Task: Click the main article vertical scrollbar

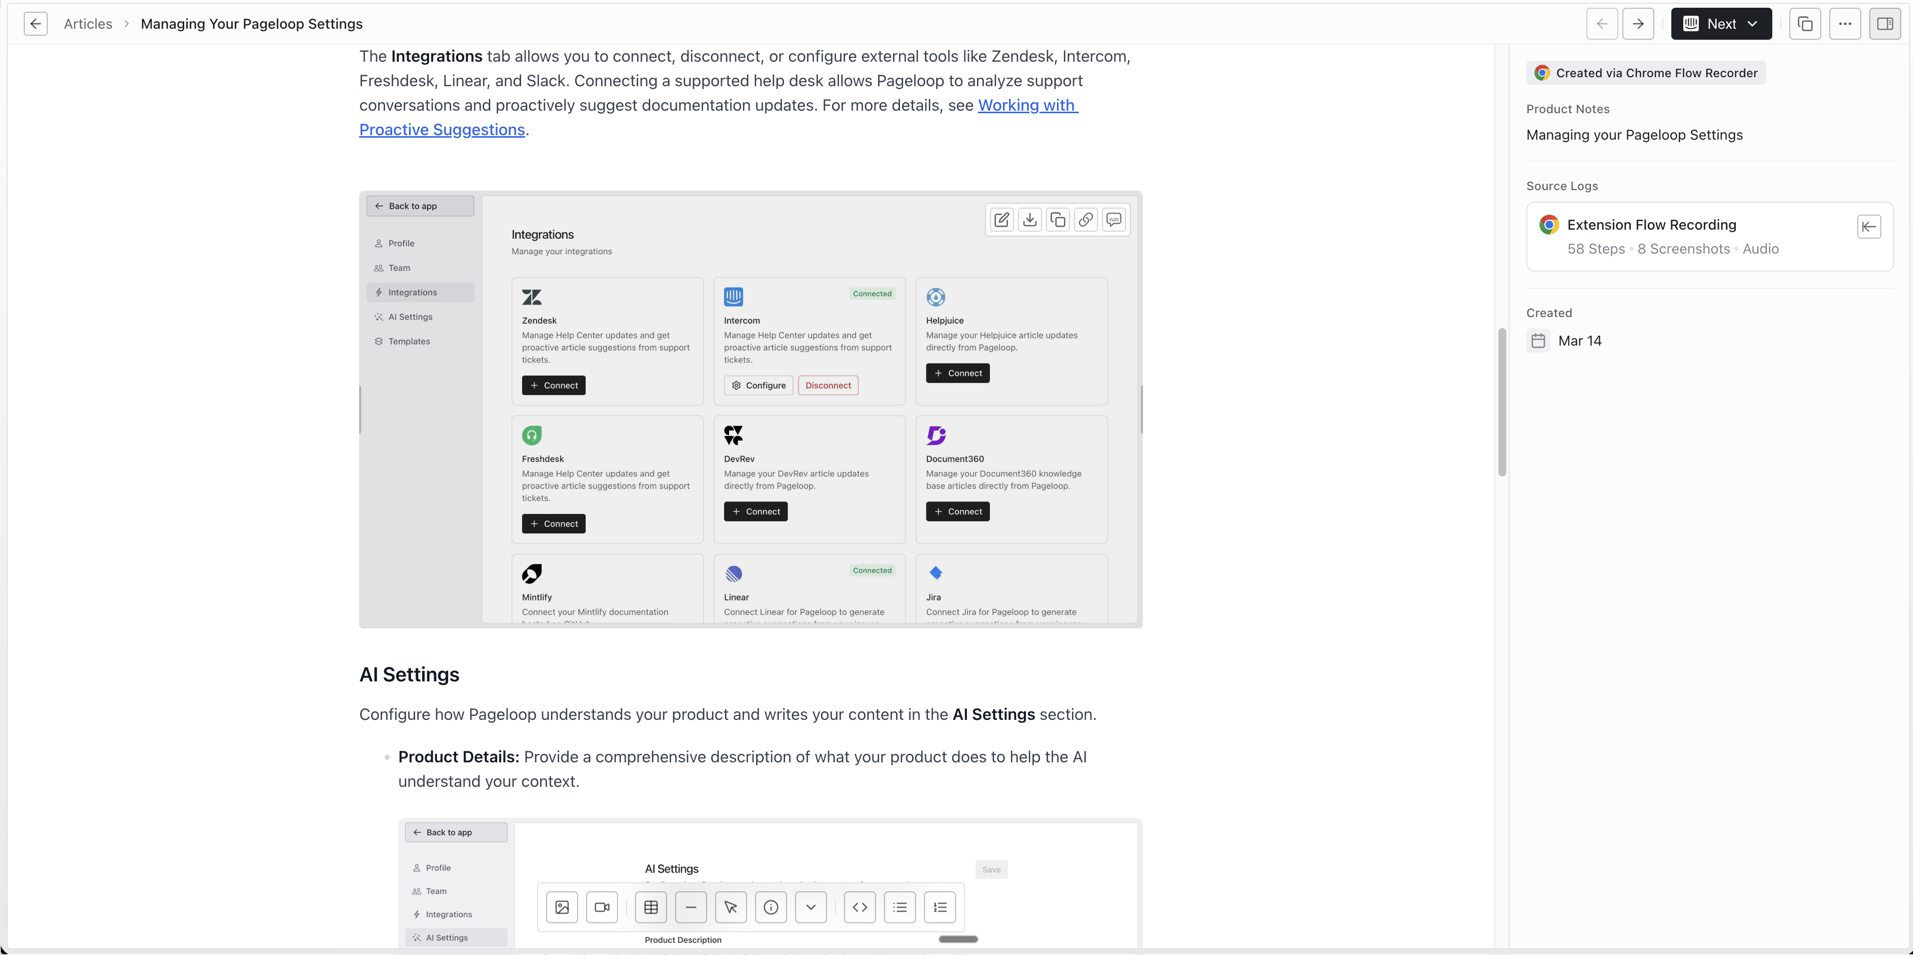Action: click(x=1502, y=402)
